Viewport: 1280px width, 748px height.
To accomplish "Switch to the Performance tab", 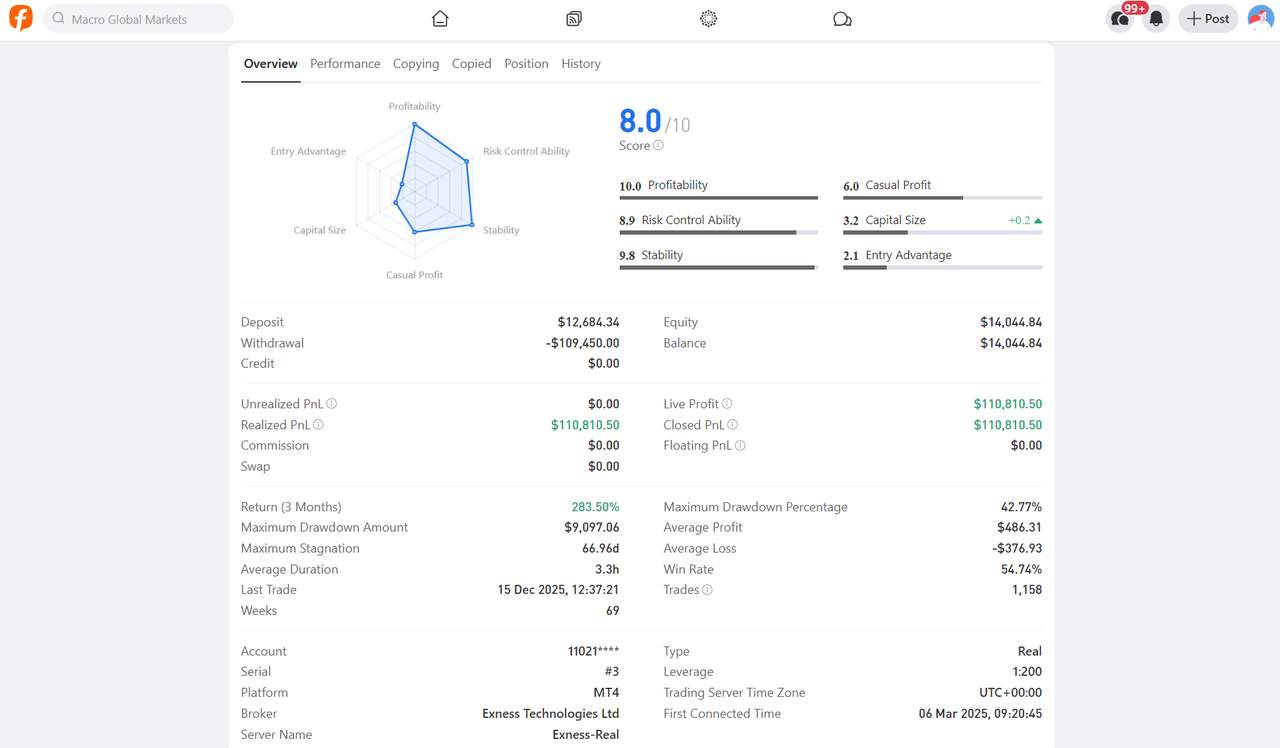I will coord(345,63).
